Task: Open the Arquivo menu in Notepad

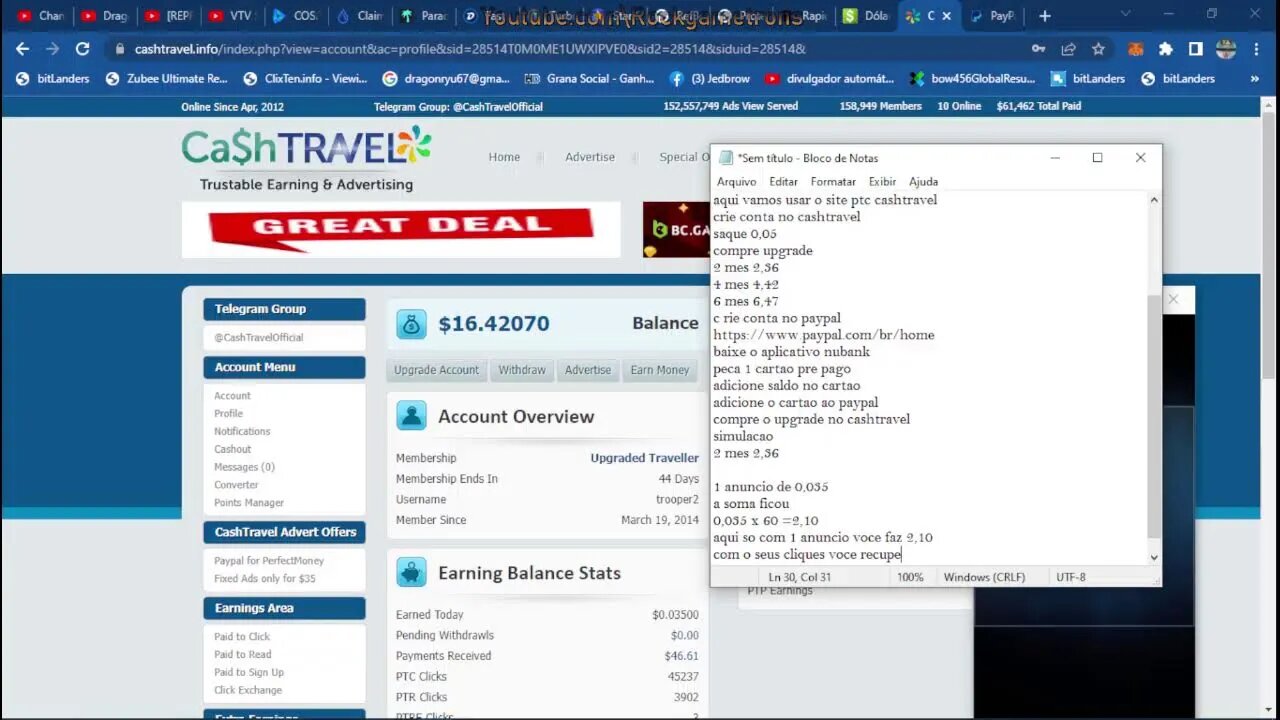Action: click(736, 181)
